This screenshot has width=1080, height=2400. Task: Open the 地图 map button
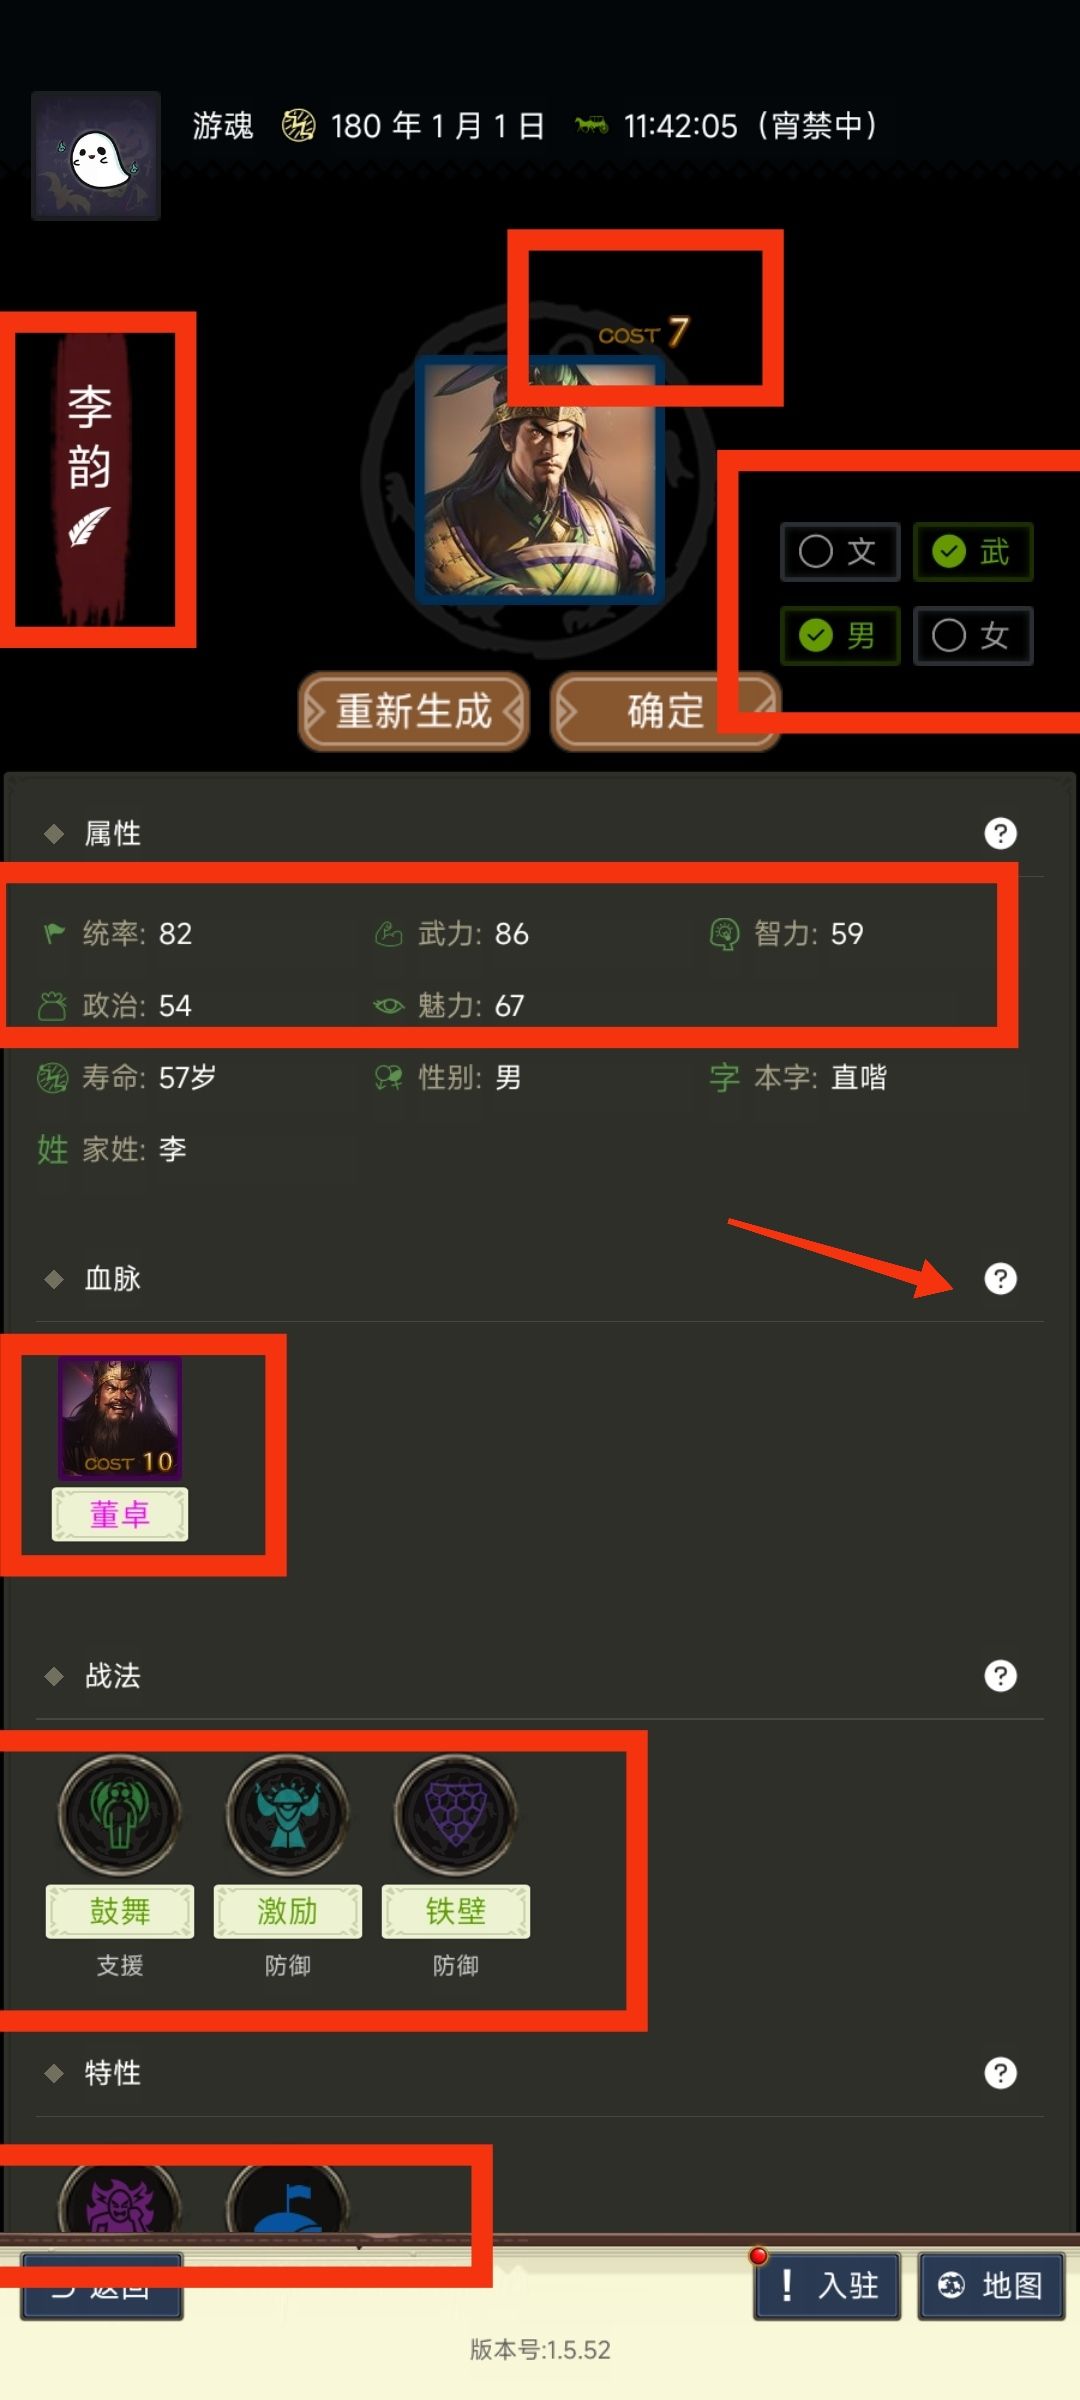click(991, 2285)
